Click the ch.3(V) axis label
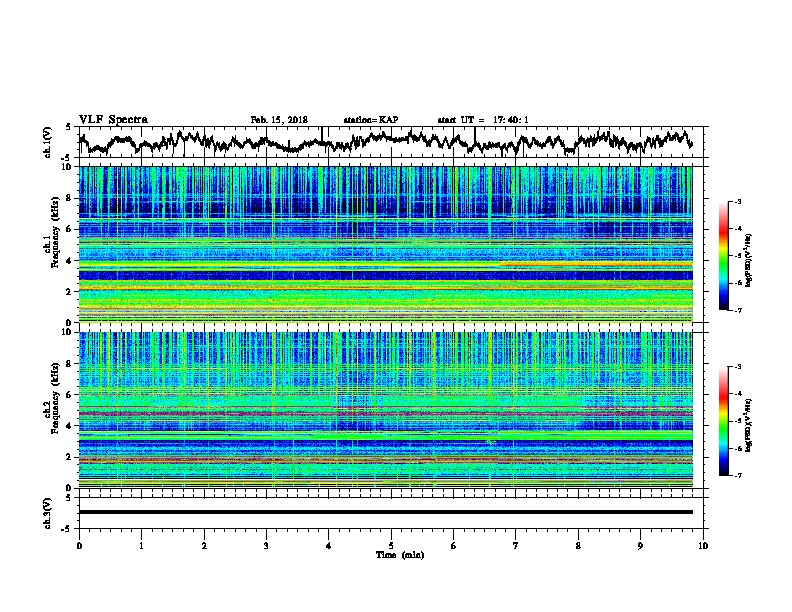The height and width of the screenshot is (612, 792). pyautogui.click(x=47, y=513)
